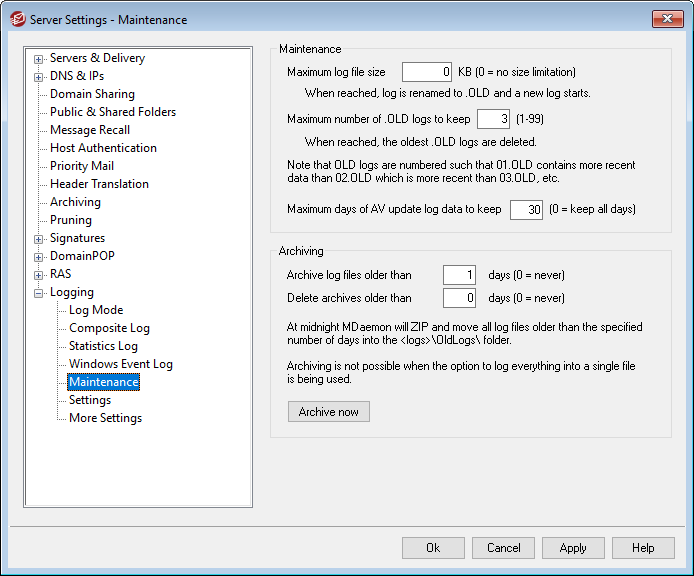Expand the Servers & Delivery tree node
The image size is (694, 576).
pos(39,58)
